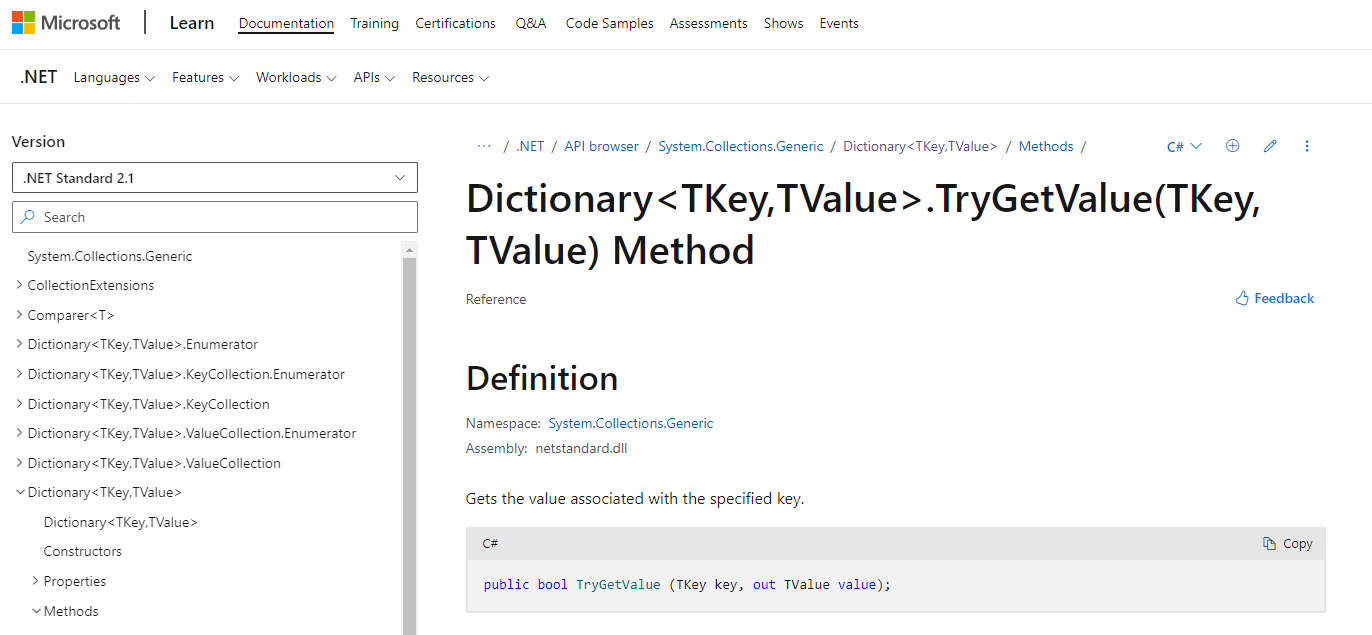Open the API browser breadcrumb
Screen dimensions: 1372x635
601,146
